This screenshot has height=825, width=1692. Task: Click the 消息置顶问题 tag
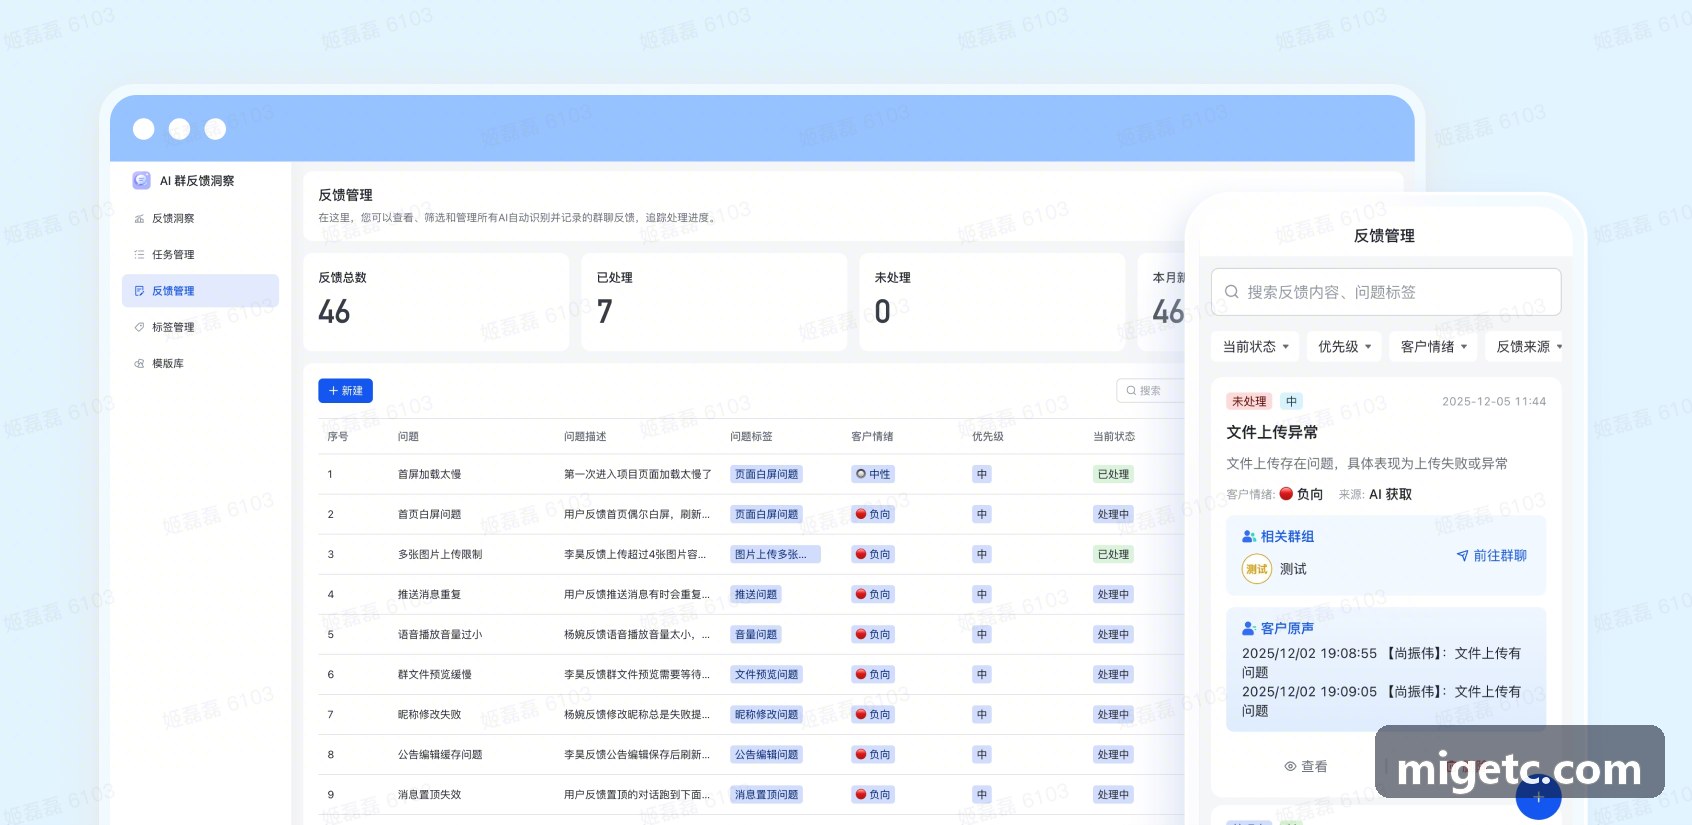pos(766,794)
